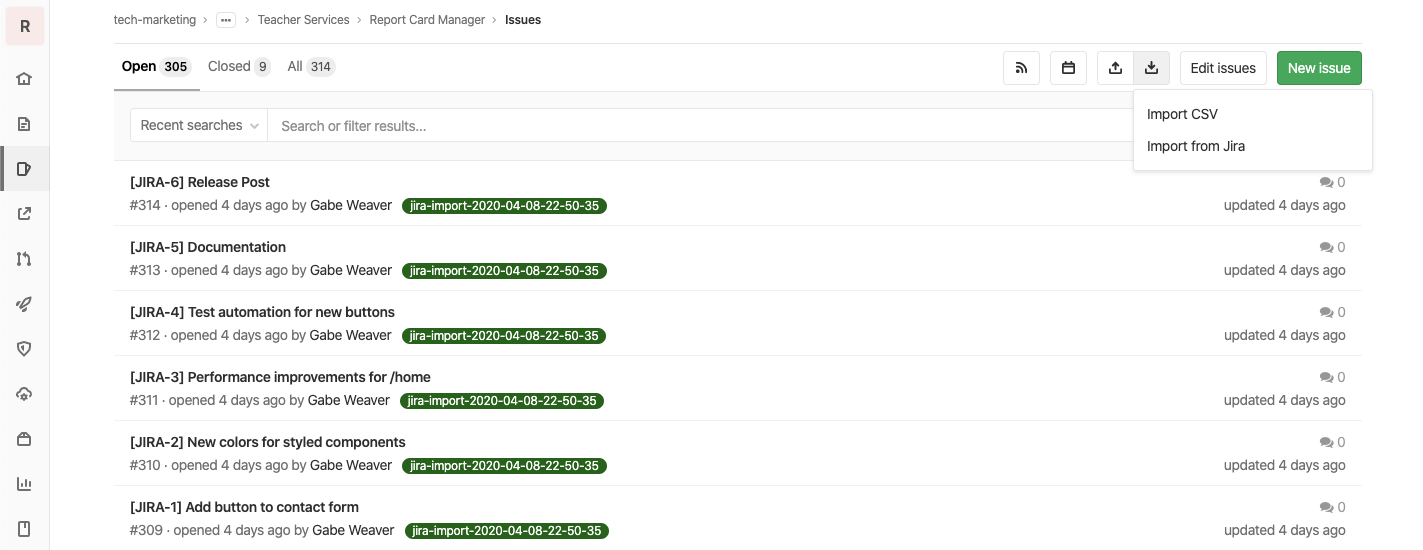The height and width of the screenshot is (550, 1423).
Task: Click the export issues upload icon
Action: pyautogui.click(x=1115, y=68)
